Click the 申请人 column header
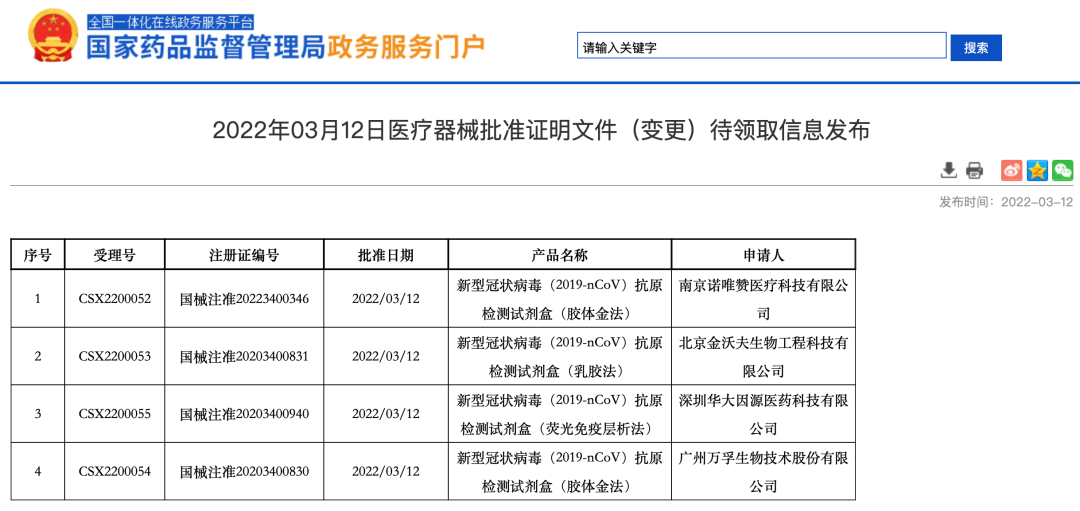This screenshot has height=511, width=1080. pos(763,255)
